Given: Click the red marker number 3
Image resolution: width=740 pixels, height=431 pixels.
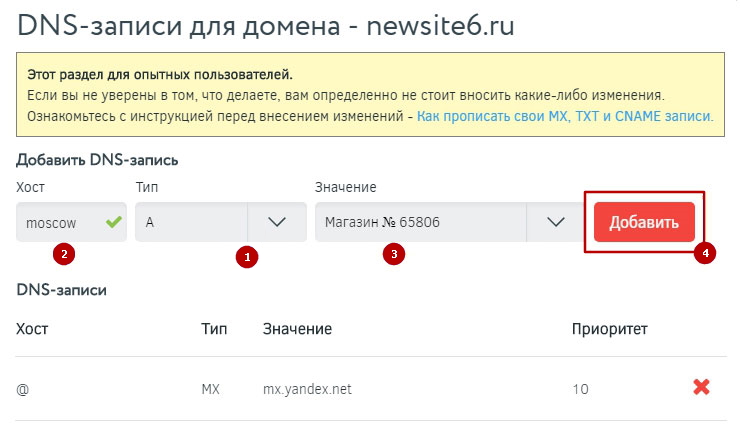Looking at the screenshot, I should click(x=394, y=254).
